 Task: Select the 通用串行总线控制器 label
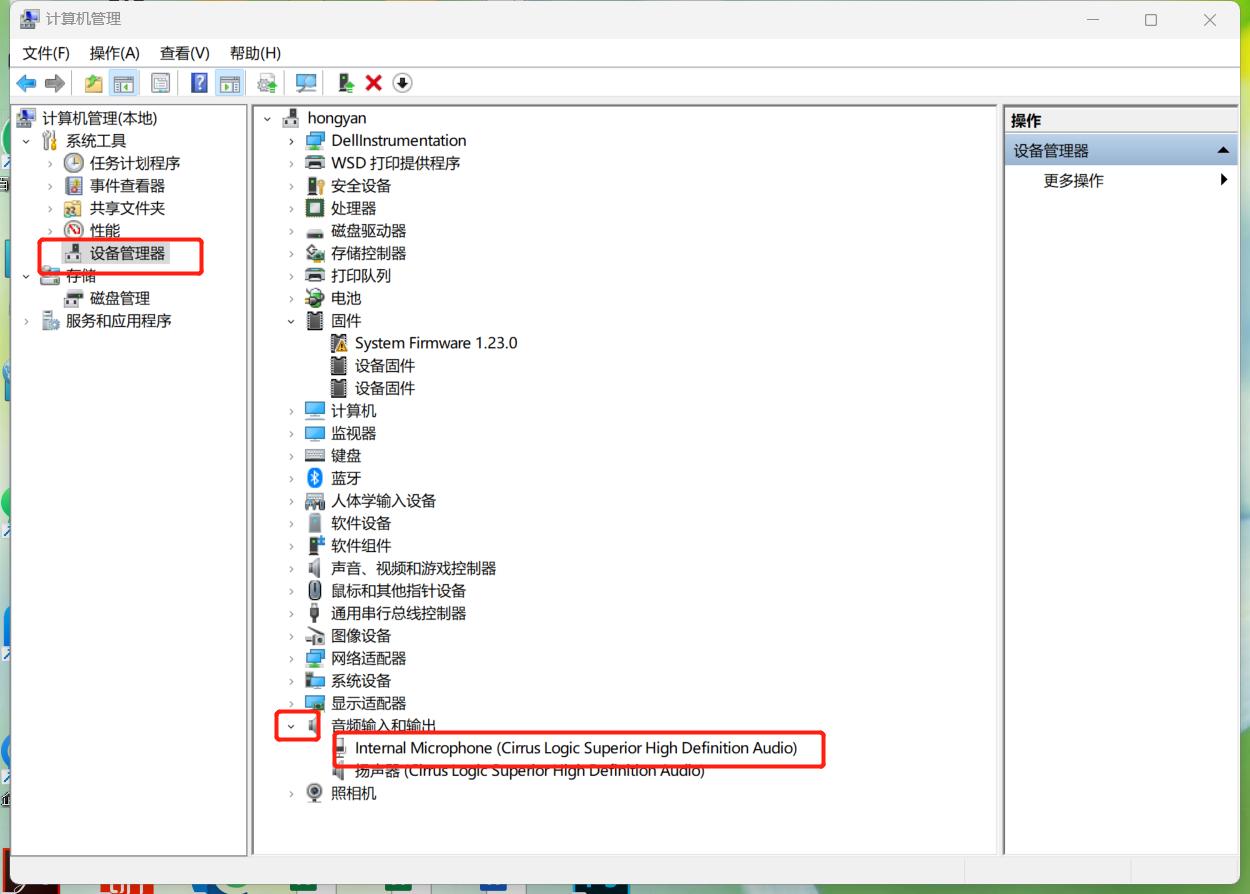coord(399,613)
